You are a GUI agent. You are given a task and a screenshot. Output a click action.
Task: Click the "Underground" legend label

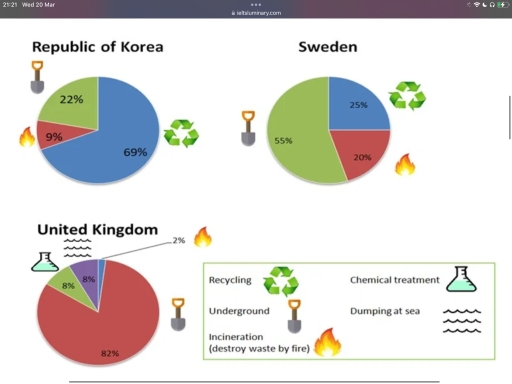coord(239,311)
